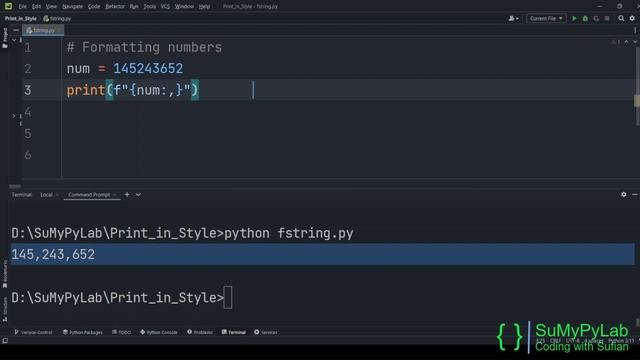Click line number 1 in the gutter
640x360 pixels.
(x=27, y=47)
